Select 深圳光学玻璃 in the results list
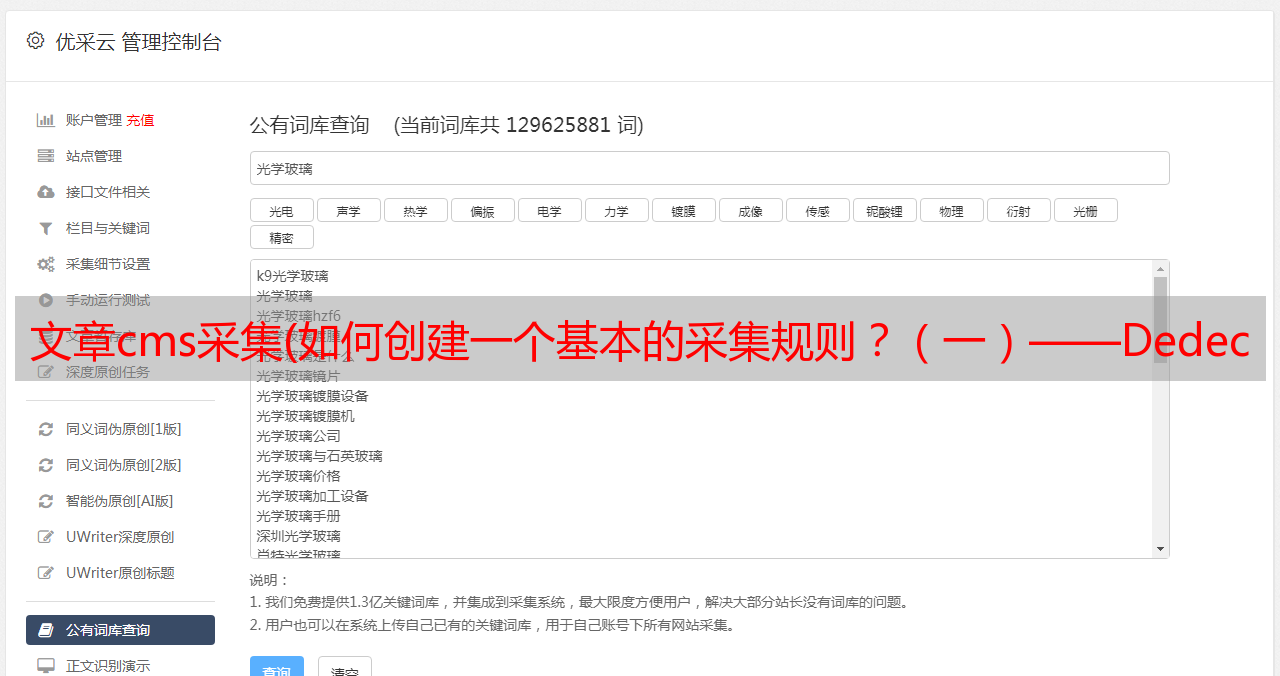Screen dimensions: 1280x676 point(298,536)
